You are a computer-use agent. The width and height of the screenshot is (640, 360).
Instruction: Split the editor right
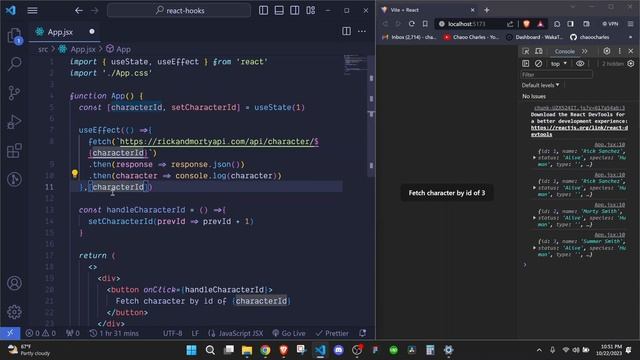346,31
